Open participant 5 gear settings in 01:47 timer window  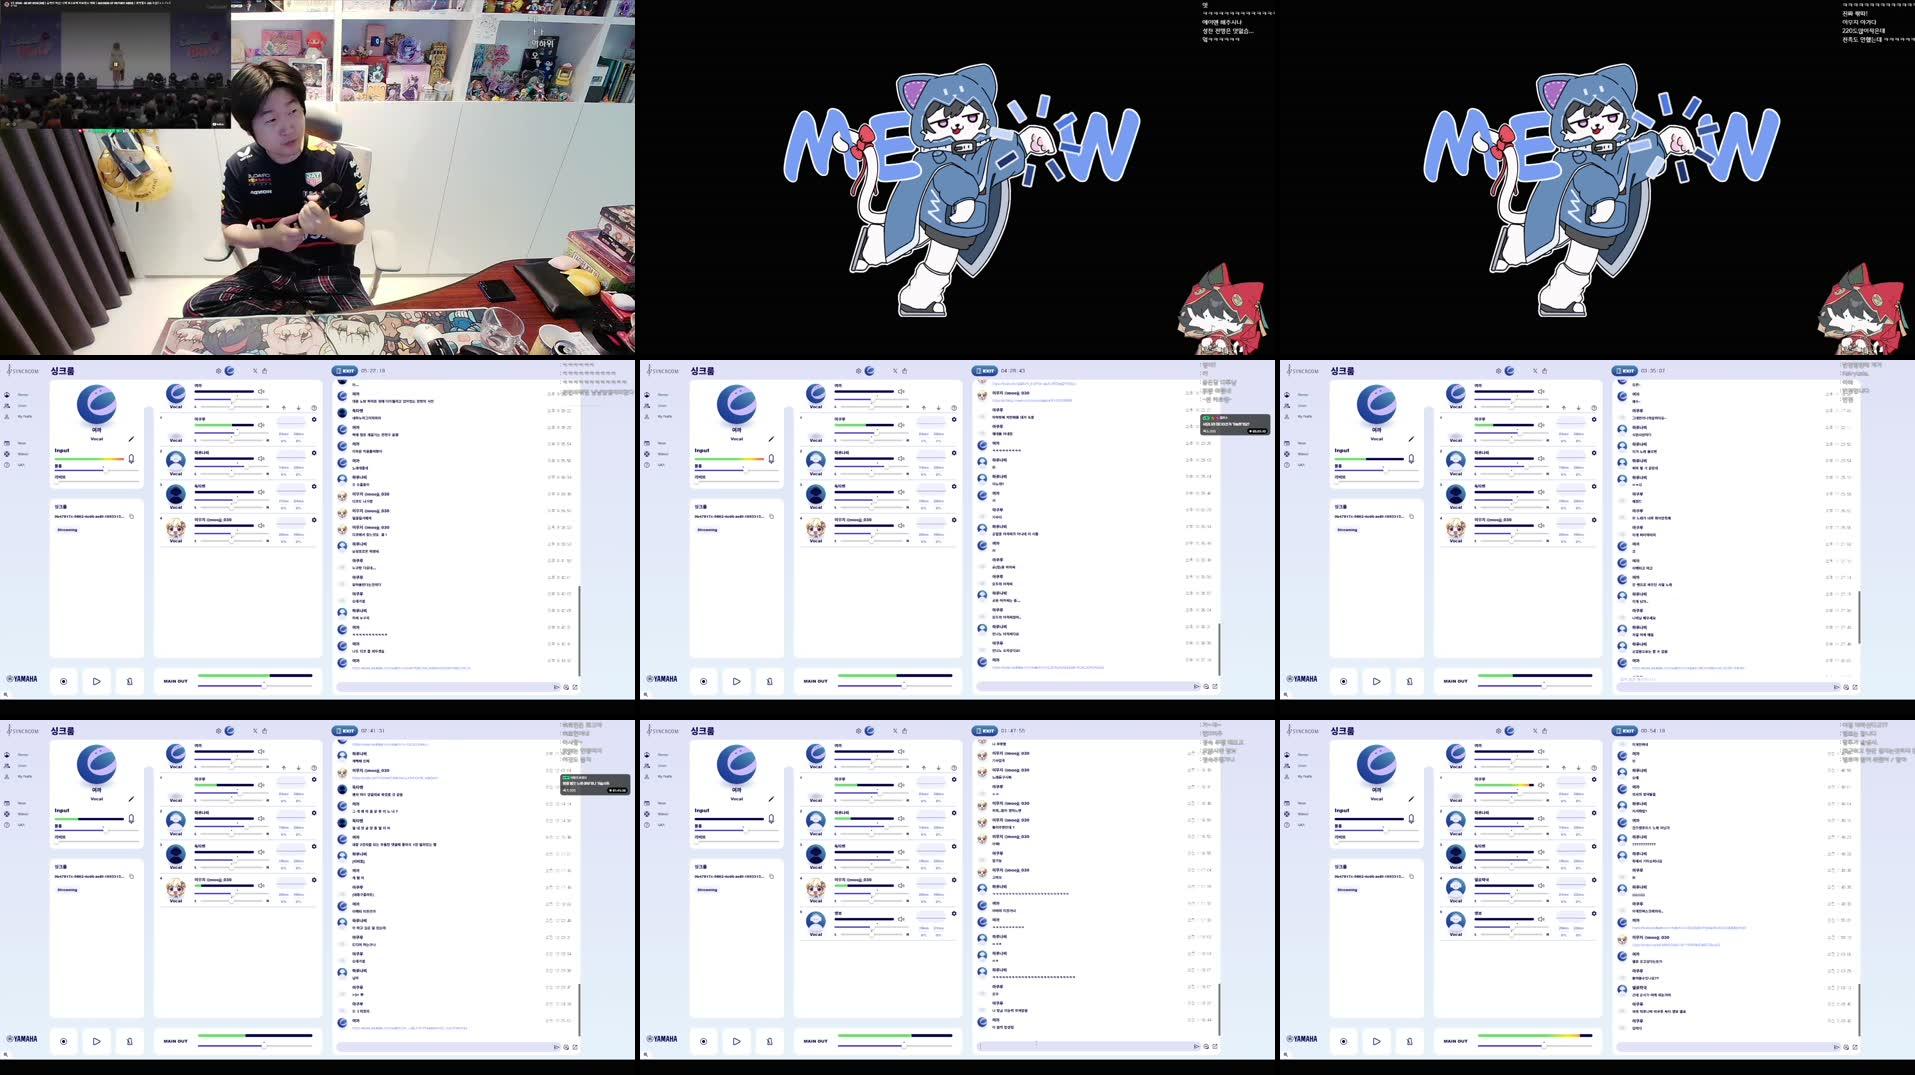click(954, 913)
